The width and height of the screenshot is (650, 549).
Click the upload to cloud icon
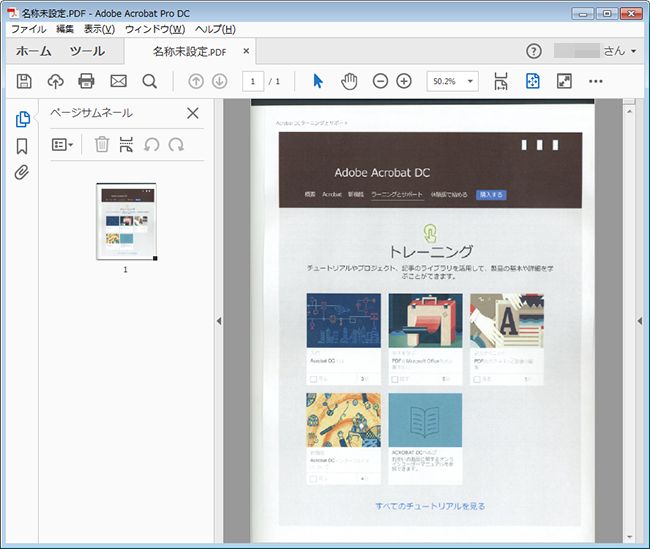pyautogui.click(x=56, y=81)
